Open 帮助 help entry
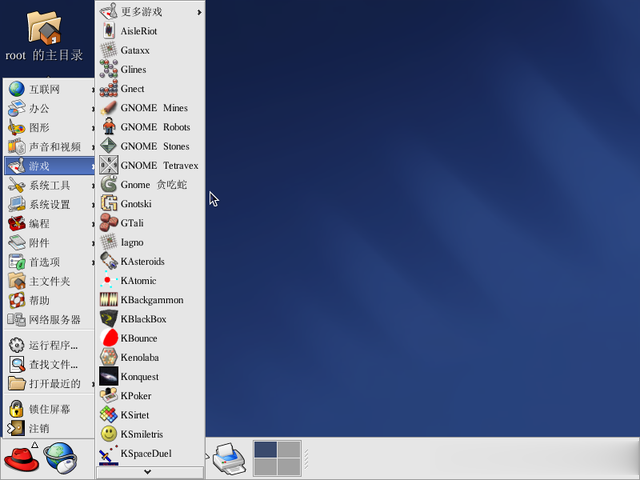This screenshot has width=640, height=480. tap(50, 300)
